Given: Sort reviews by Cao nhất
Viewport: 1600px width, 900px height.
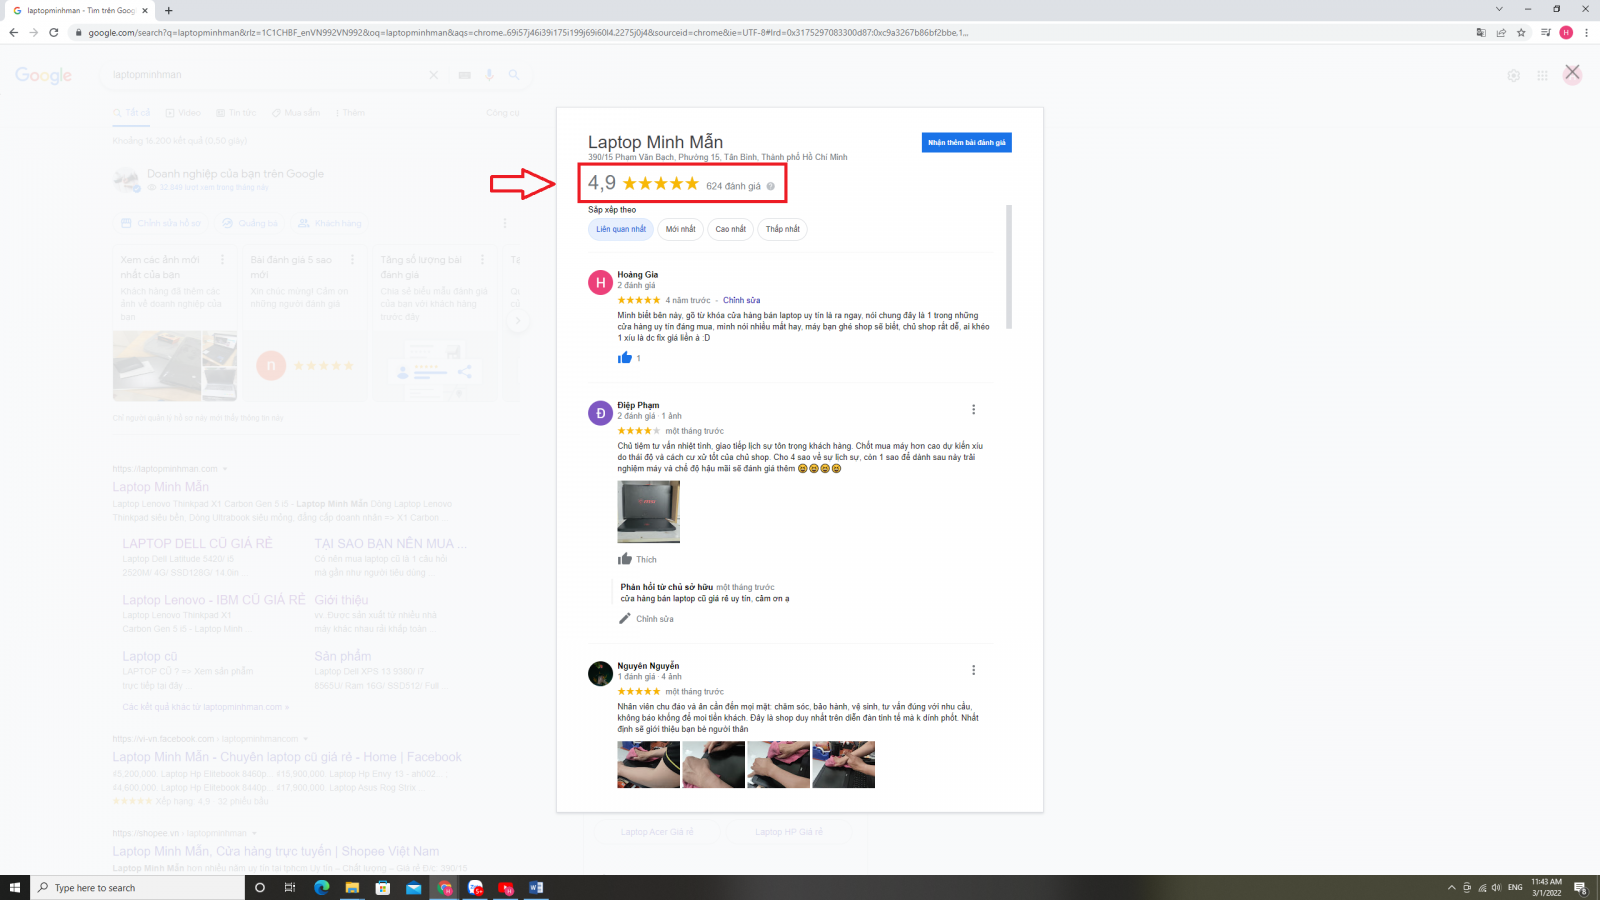Looking at the screenshot, I should [x=730, y=229].
